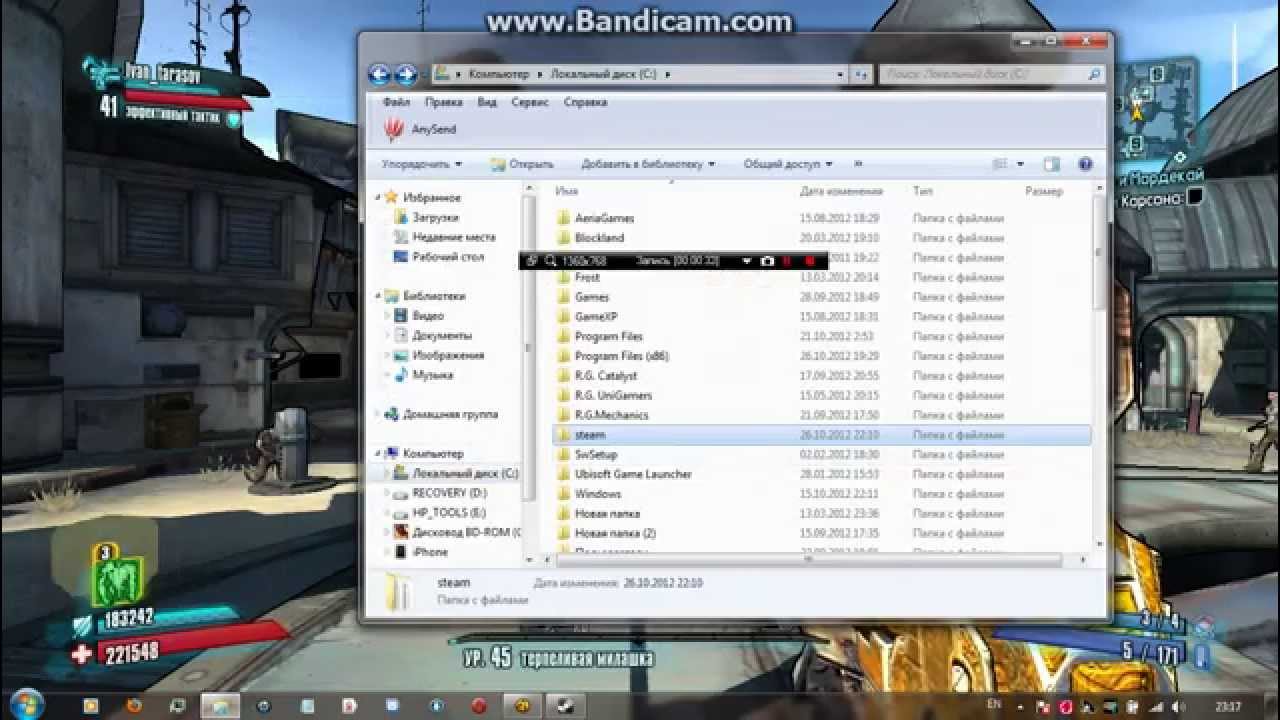Viewport: 1280px width, 720px height.
Task: Click the AeriaGames folder icon
Action: [x=563, y=218]
